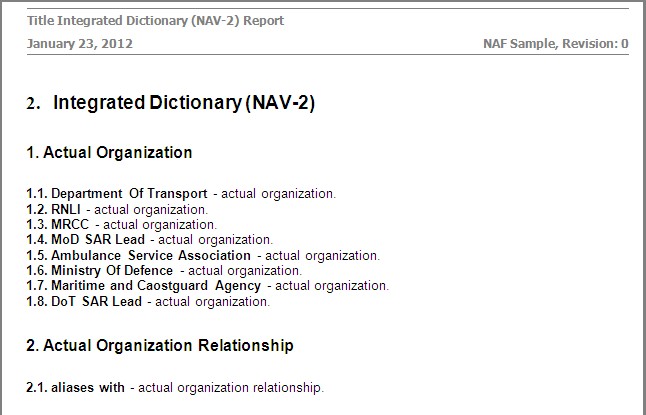Click the report title header text
The image size is (646, 415).
155,20
